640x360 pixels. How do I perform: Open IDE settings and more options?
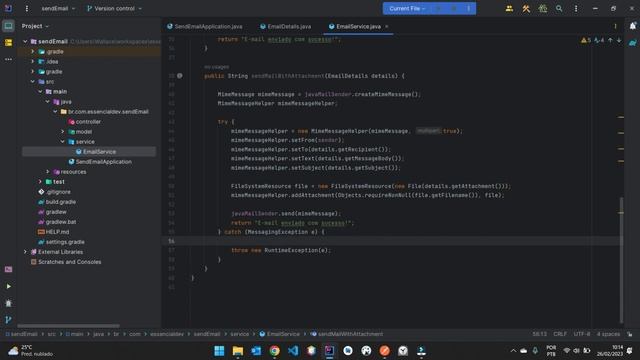(576, 8)
